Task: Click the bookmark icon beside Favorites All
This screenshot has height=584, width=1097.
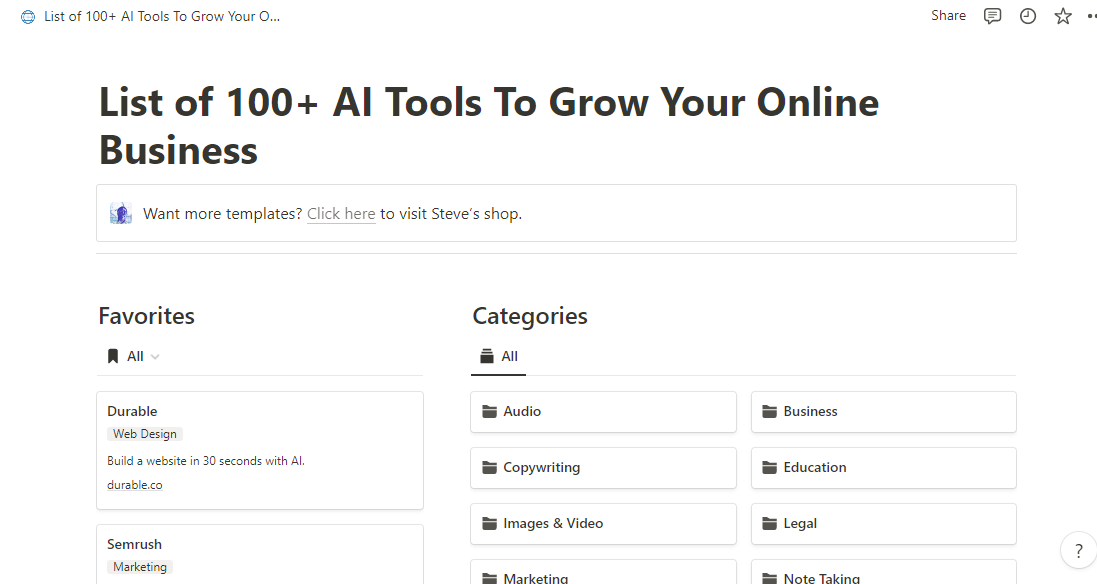Action: click(x=113, y=357)
